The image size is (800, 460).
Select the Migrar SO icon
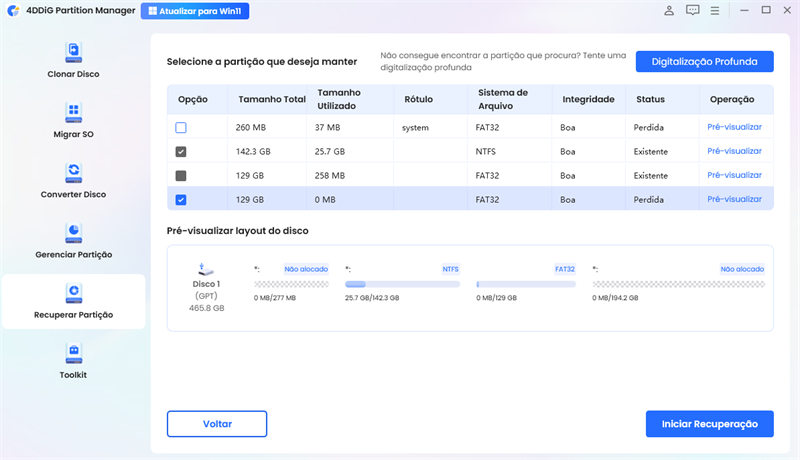[x=73, y=111]
